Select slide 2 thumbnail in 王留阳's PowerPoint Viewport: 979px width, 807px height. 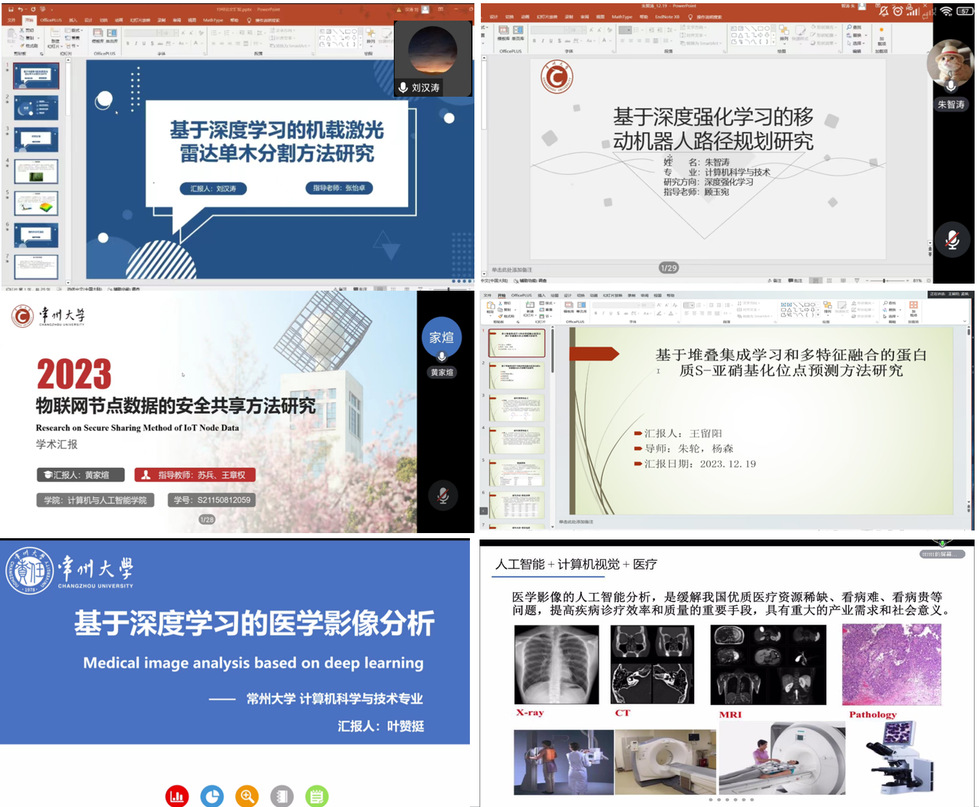(x=517, y=376)
